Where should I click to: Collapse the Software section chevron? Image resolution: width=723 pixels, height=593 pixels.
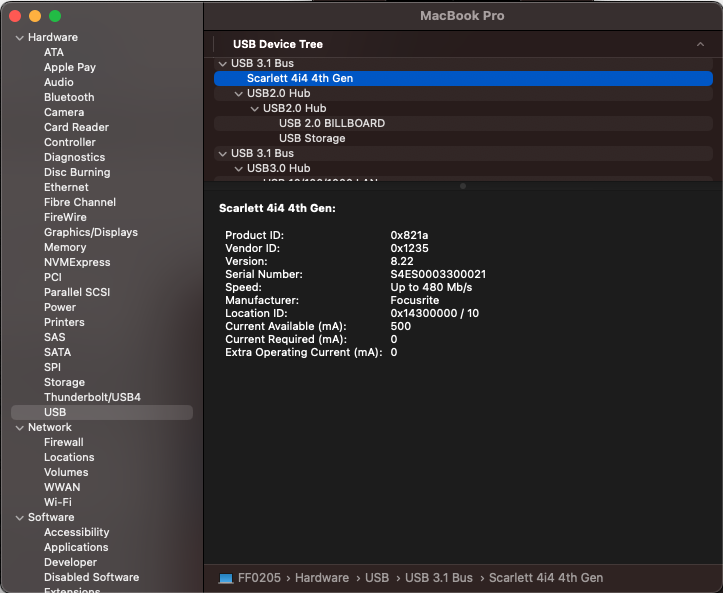tap(19, 518)
